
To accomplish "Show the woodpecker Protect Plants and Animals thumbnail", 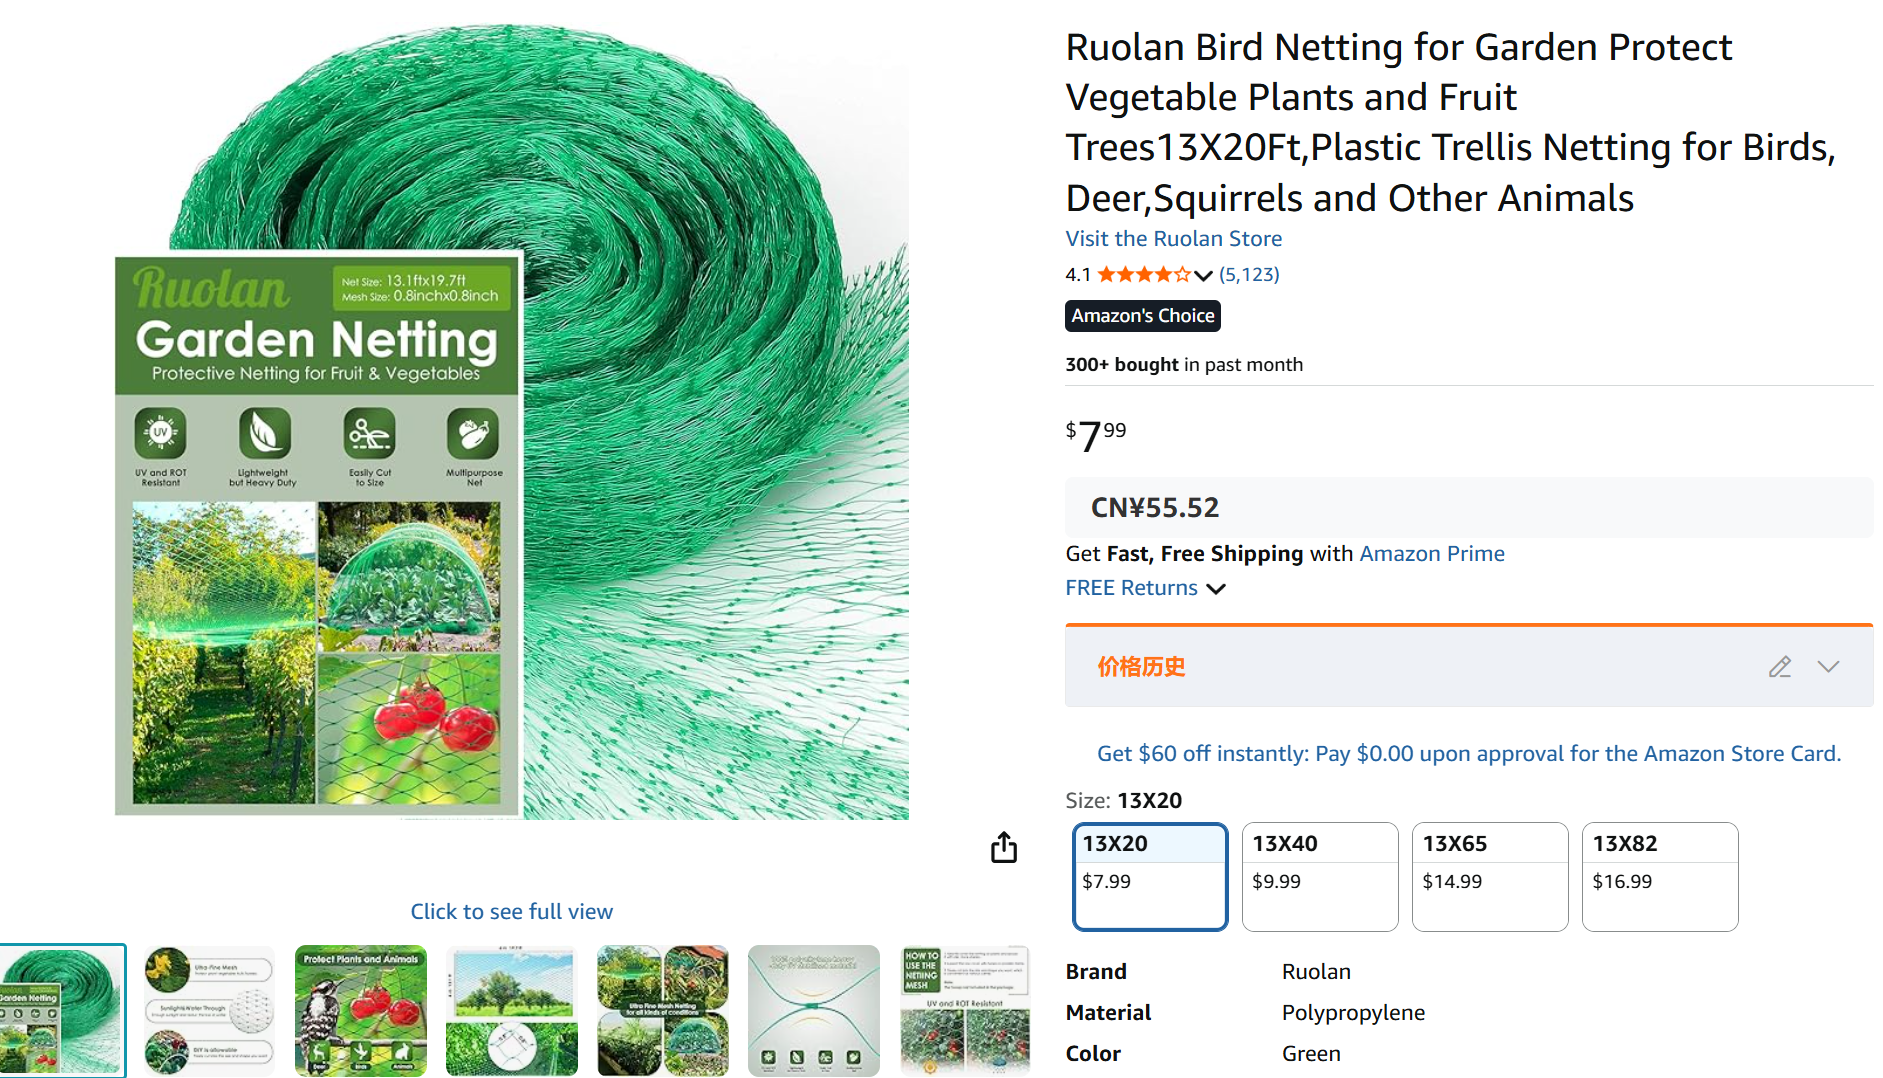I will tap(361, 1010).
